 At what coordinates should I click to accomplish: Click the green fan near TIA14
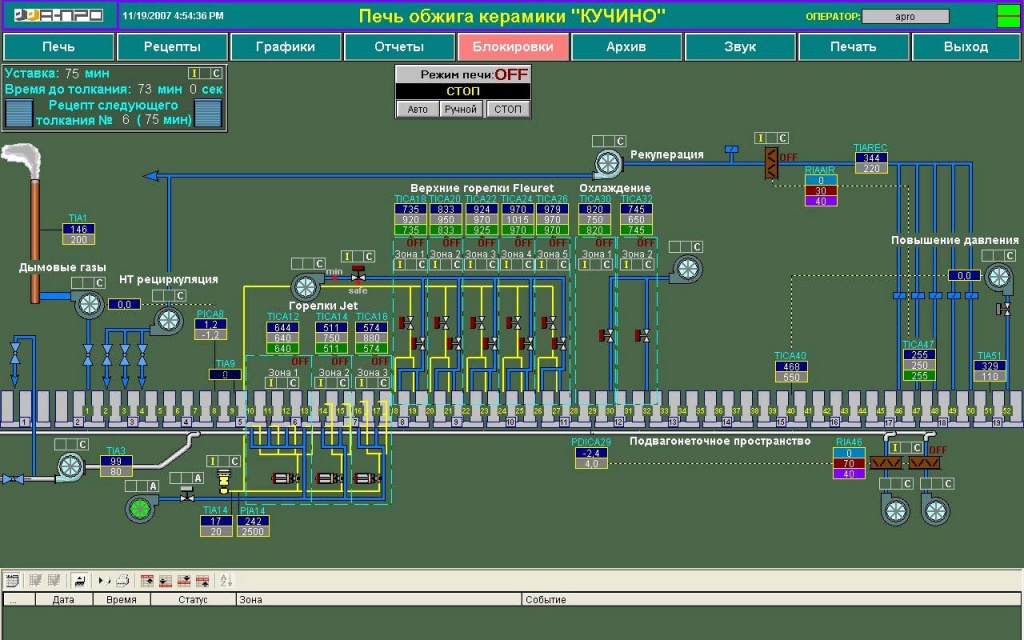pos(139,509)
